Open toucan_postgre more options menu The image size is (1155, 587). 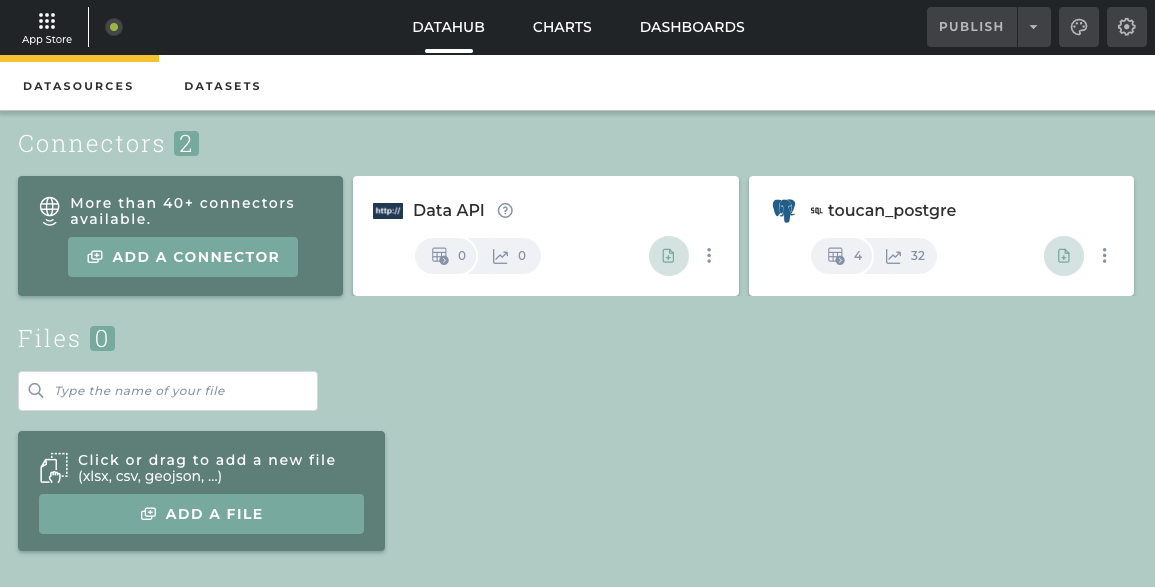[1104, 256]
